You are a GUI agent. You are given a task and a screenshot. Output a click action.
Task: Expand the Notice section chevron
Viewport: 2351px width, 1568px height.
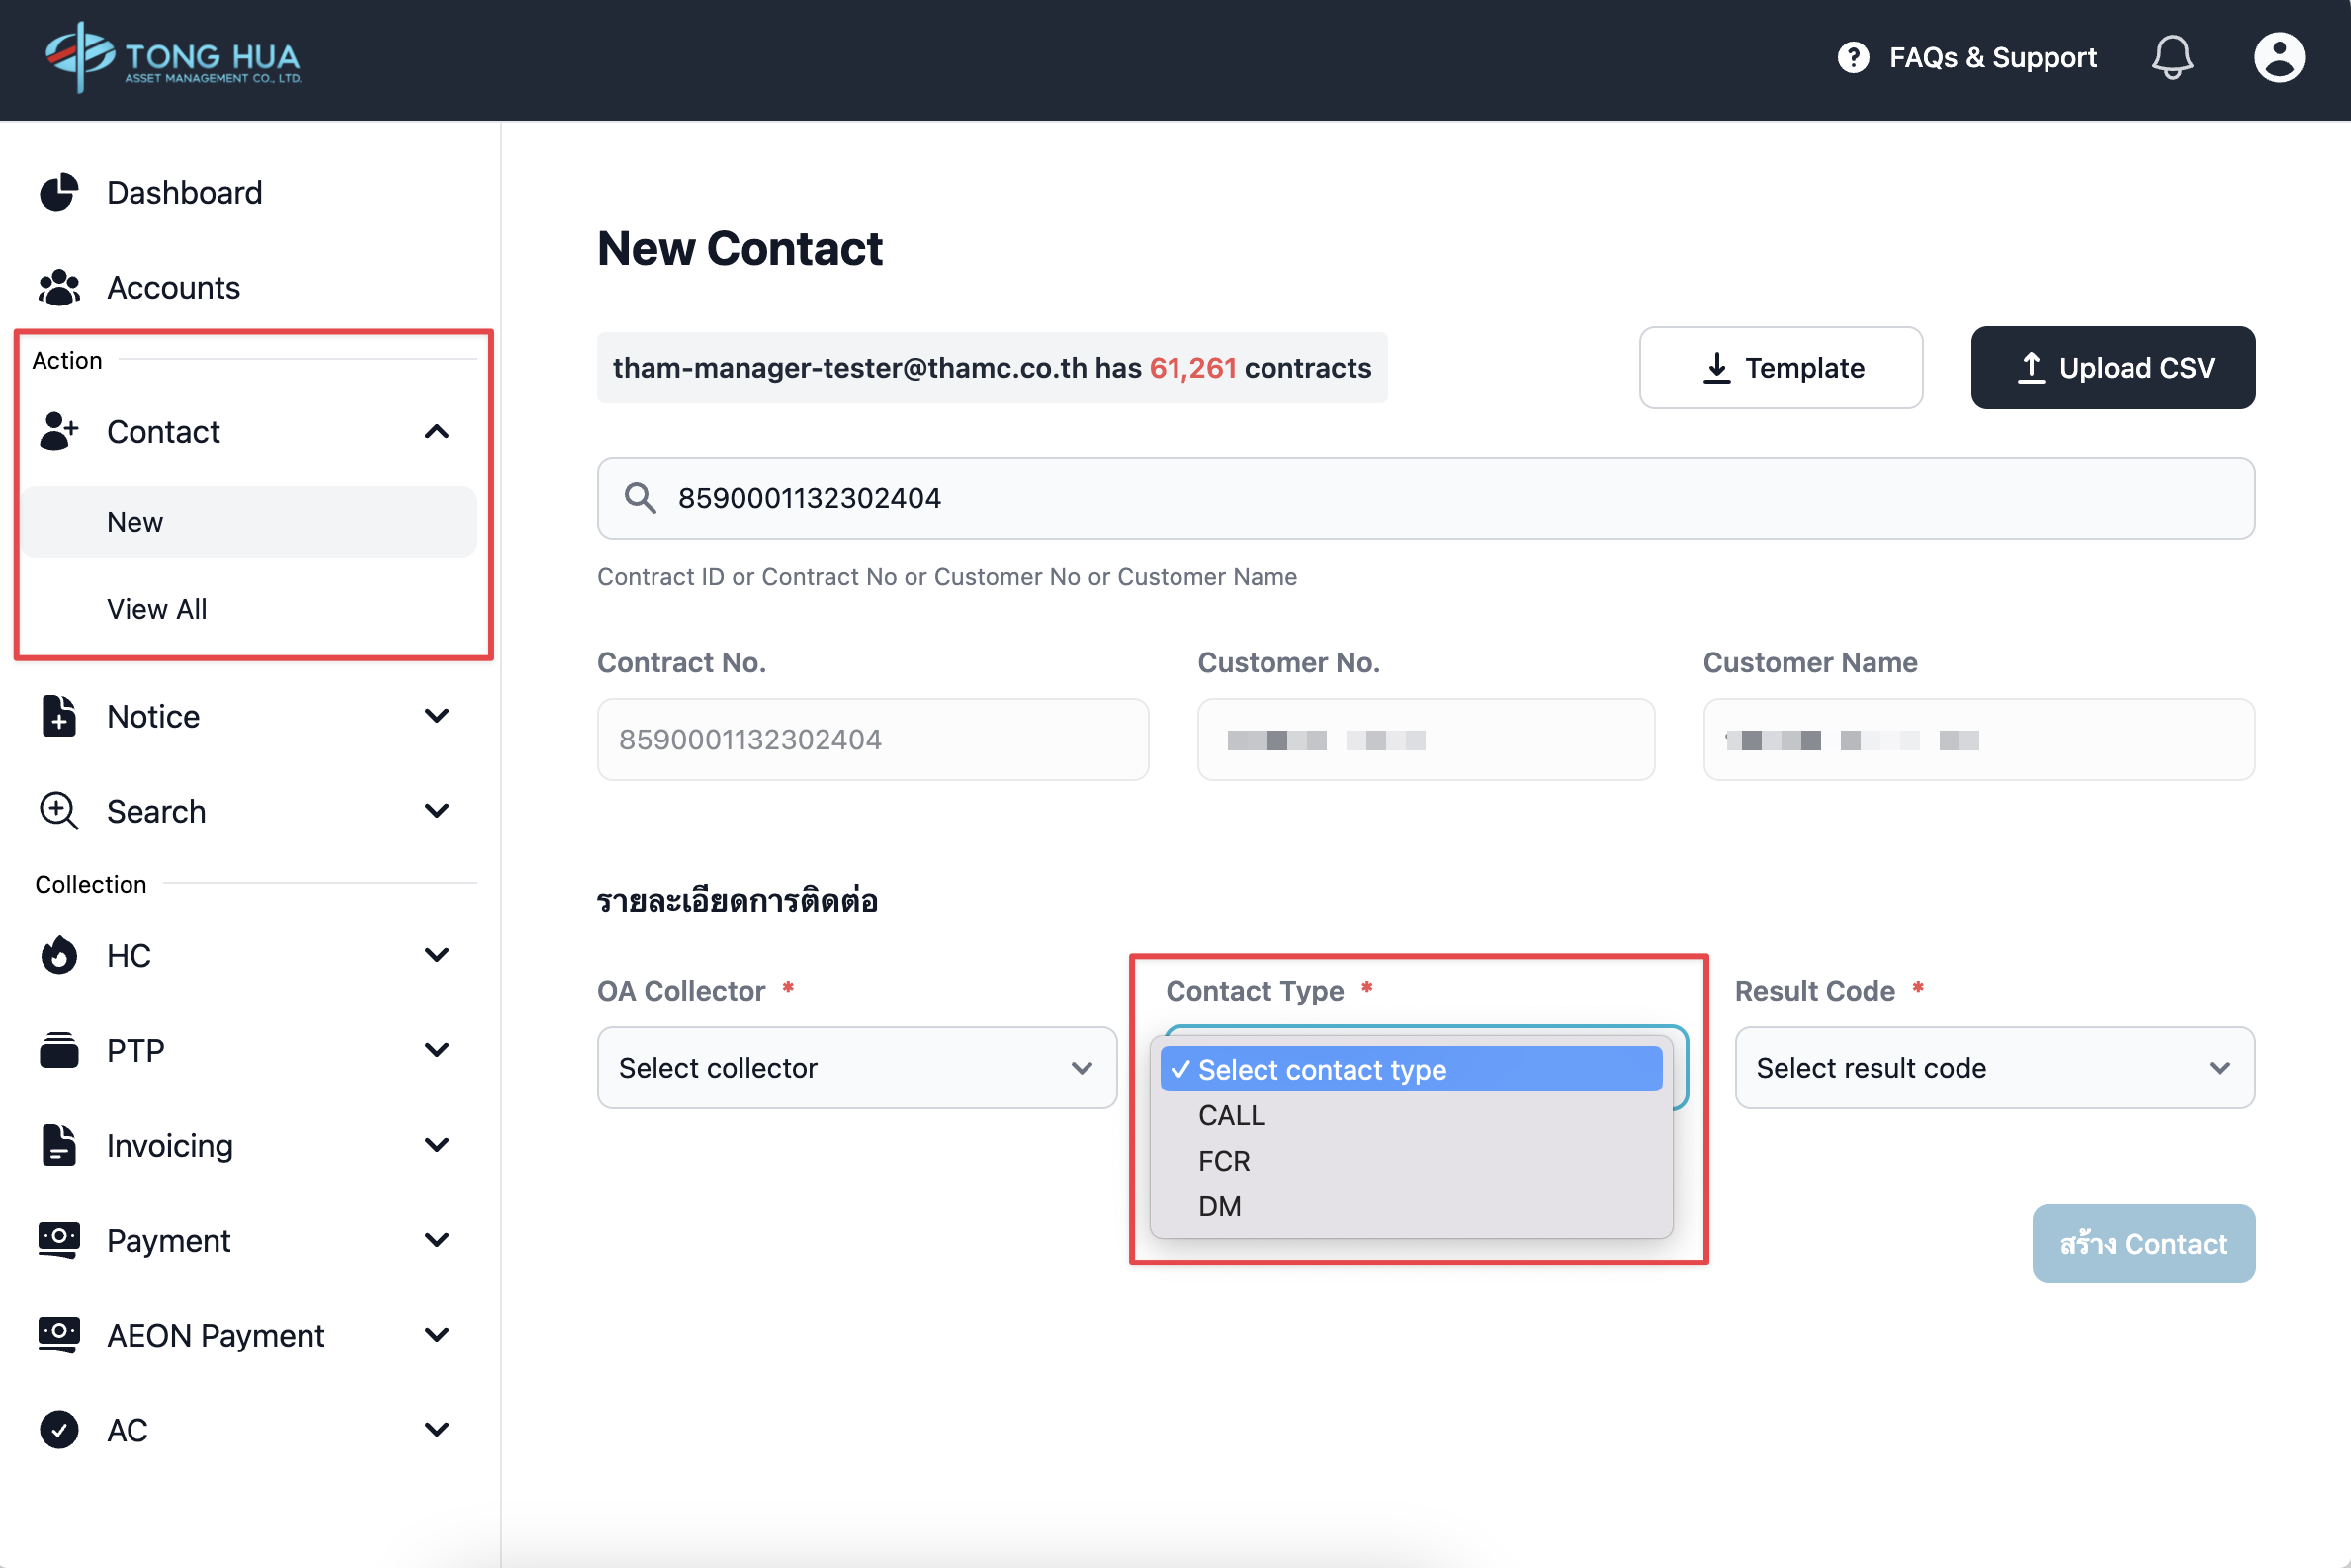437,716
